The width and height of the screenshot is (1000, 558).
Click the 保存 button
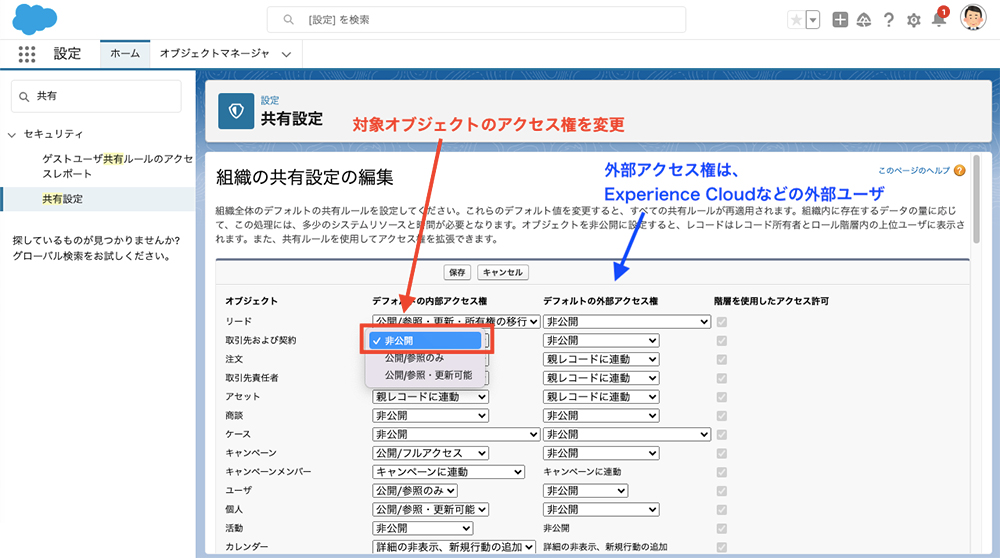coord(457,272)
